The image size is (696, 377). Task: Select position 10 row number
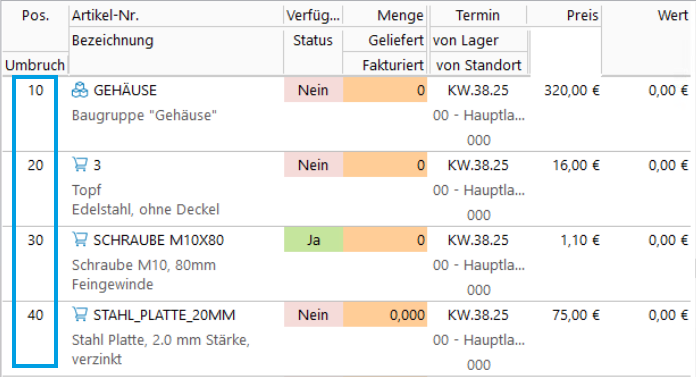pyautogui.click(x=36, y=90)
